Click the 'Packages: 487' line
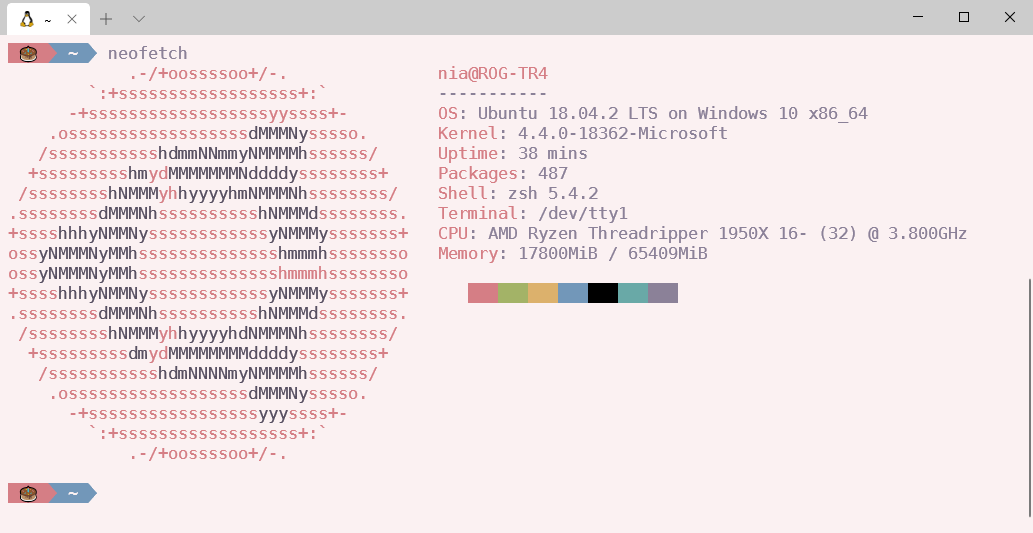1033x533 pixels. click(x=503, y=173)
